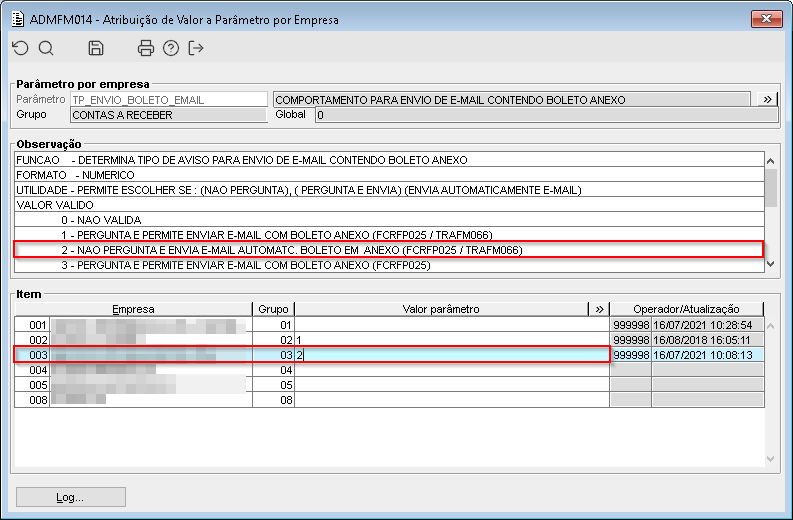Click the undo/refresh arrow toolbar icon

pyautogui.click(x=20, y=48)
